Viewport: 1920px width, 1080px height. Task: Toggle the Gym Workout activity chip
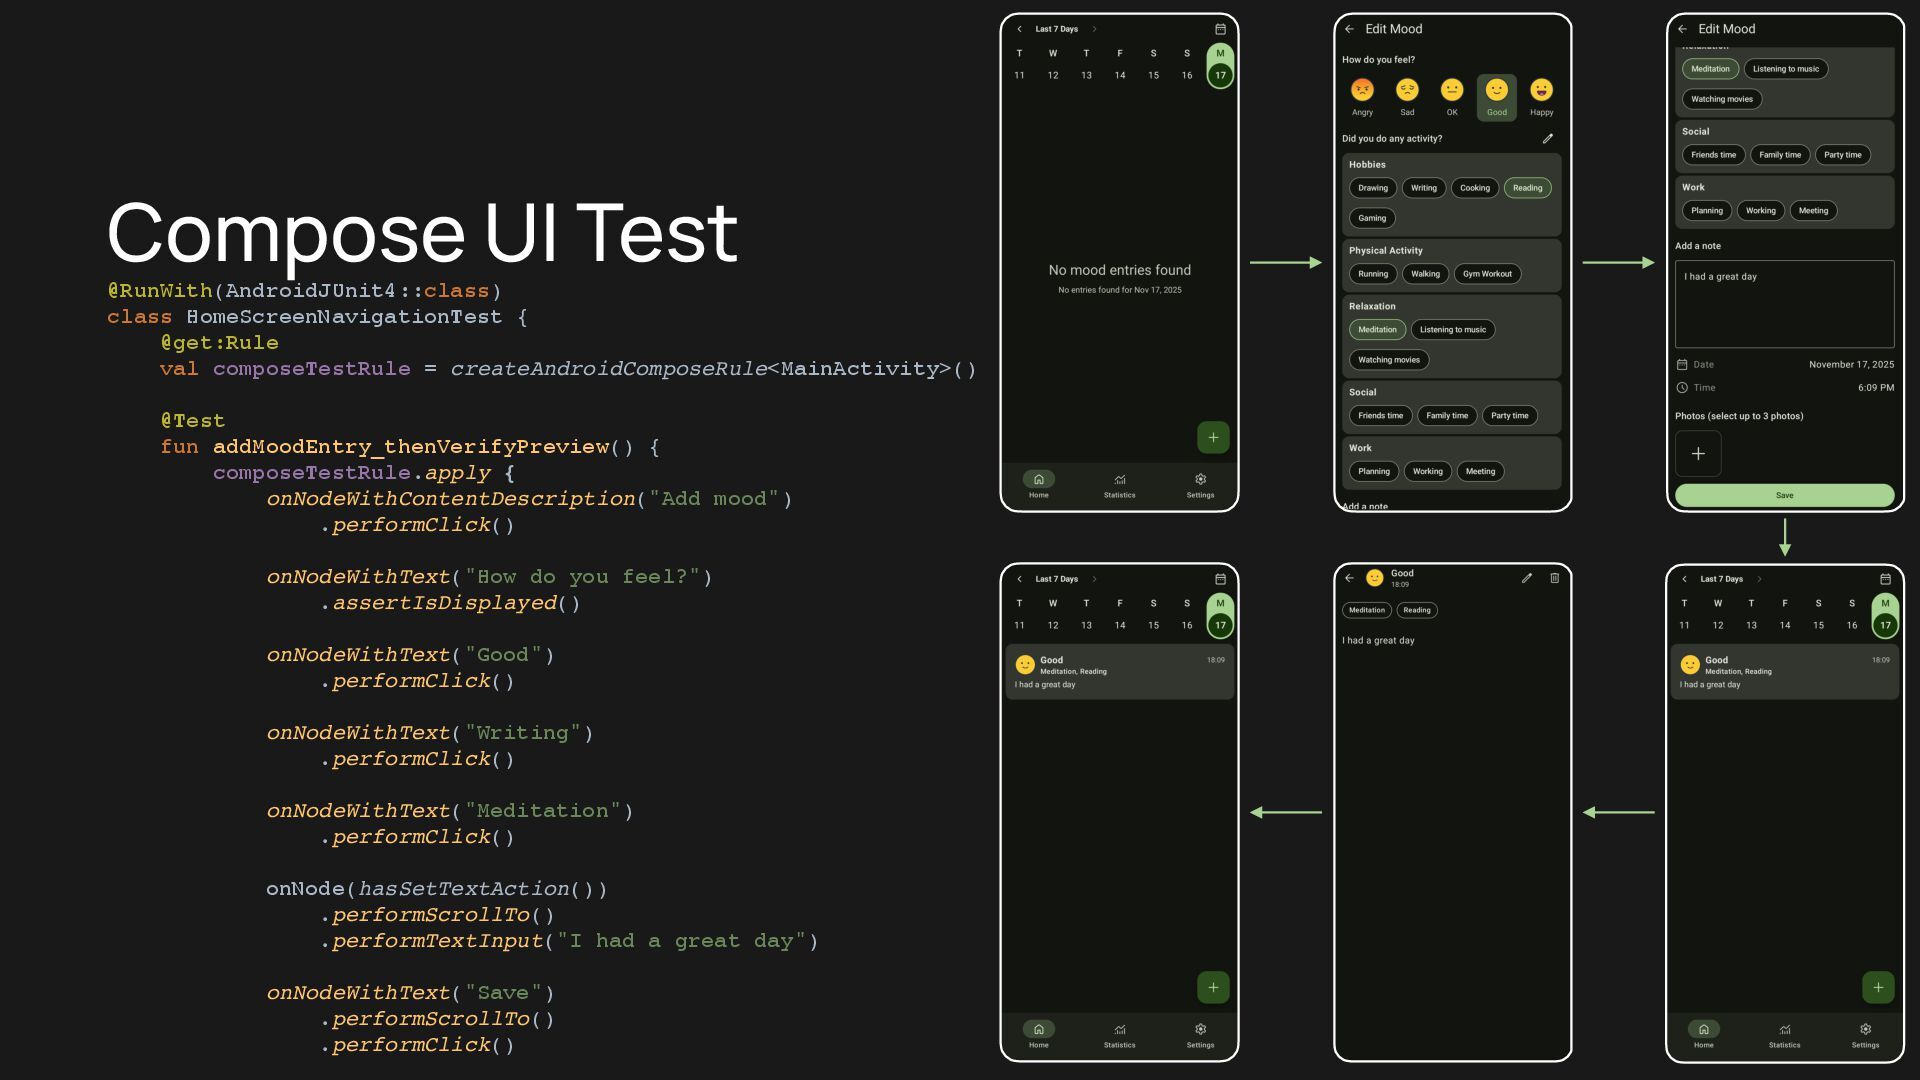1487,274
